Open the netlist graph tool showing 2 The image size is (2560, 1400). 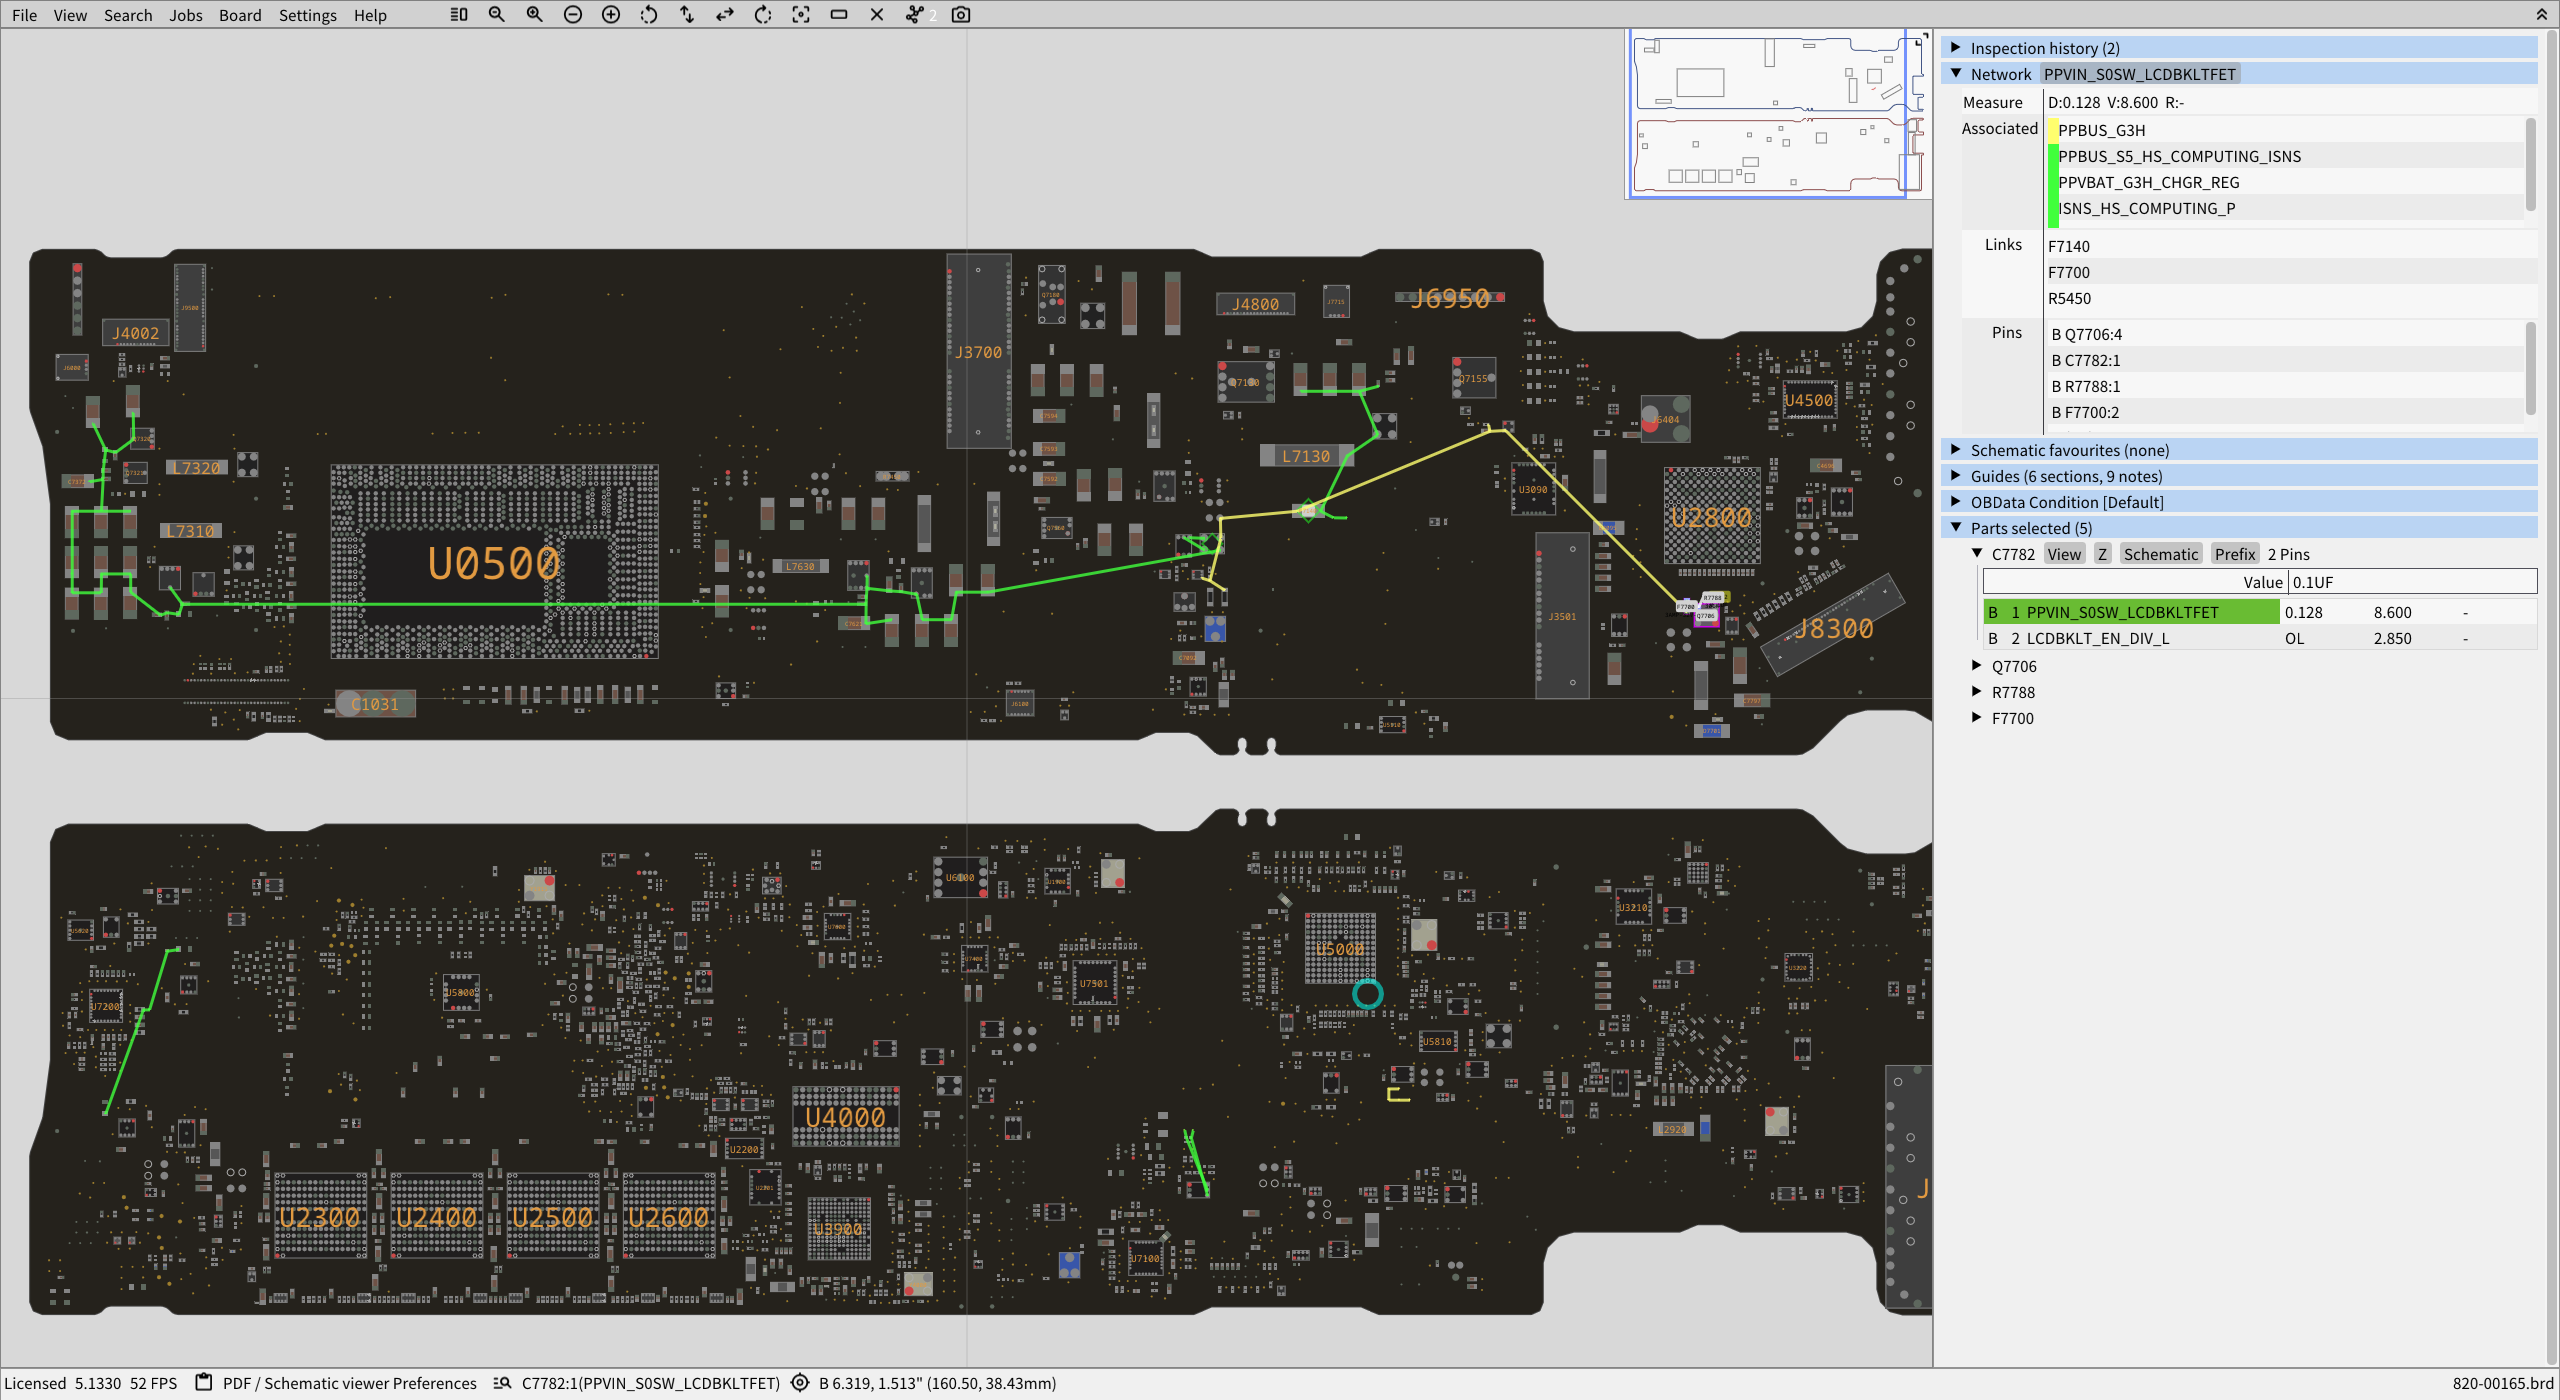coord(915,15)
